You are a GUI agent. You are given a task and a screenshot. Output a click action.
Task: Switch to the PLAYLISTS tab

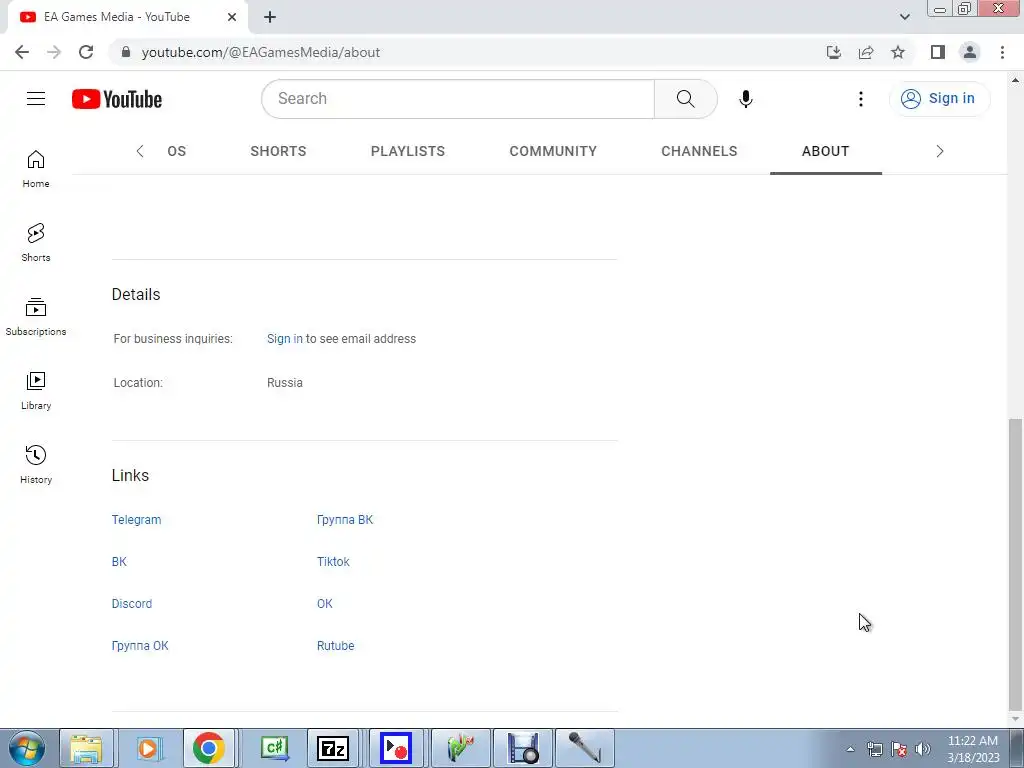click(408, 151)
